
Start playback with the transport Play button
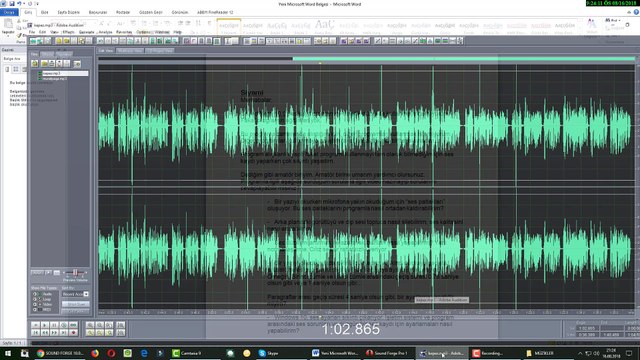pos(45,325)
